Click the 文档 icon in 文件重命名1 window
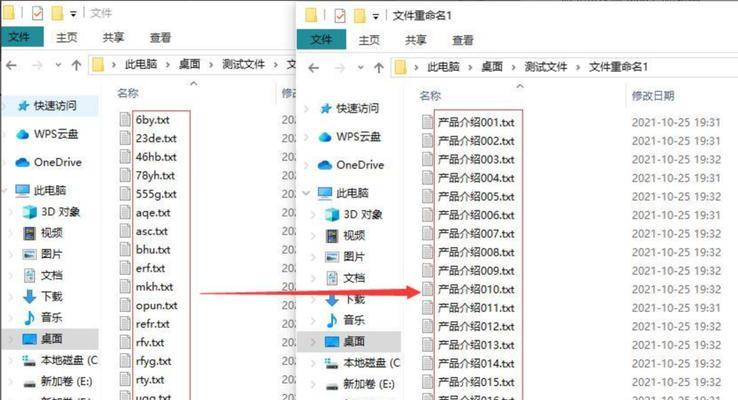The image size is (738, 400). tap(332, 278)
